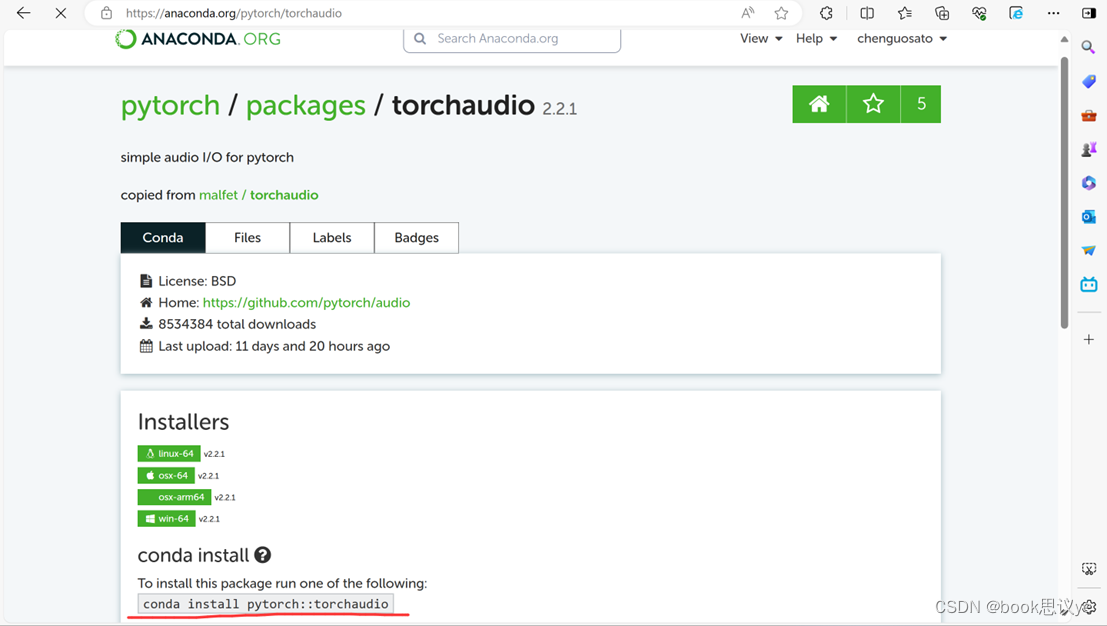Toggle the sidebar panel icon at top right
This screenshot has width=1107, height=626.
click(x=1089, y=13)
